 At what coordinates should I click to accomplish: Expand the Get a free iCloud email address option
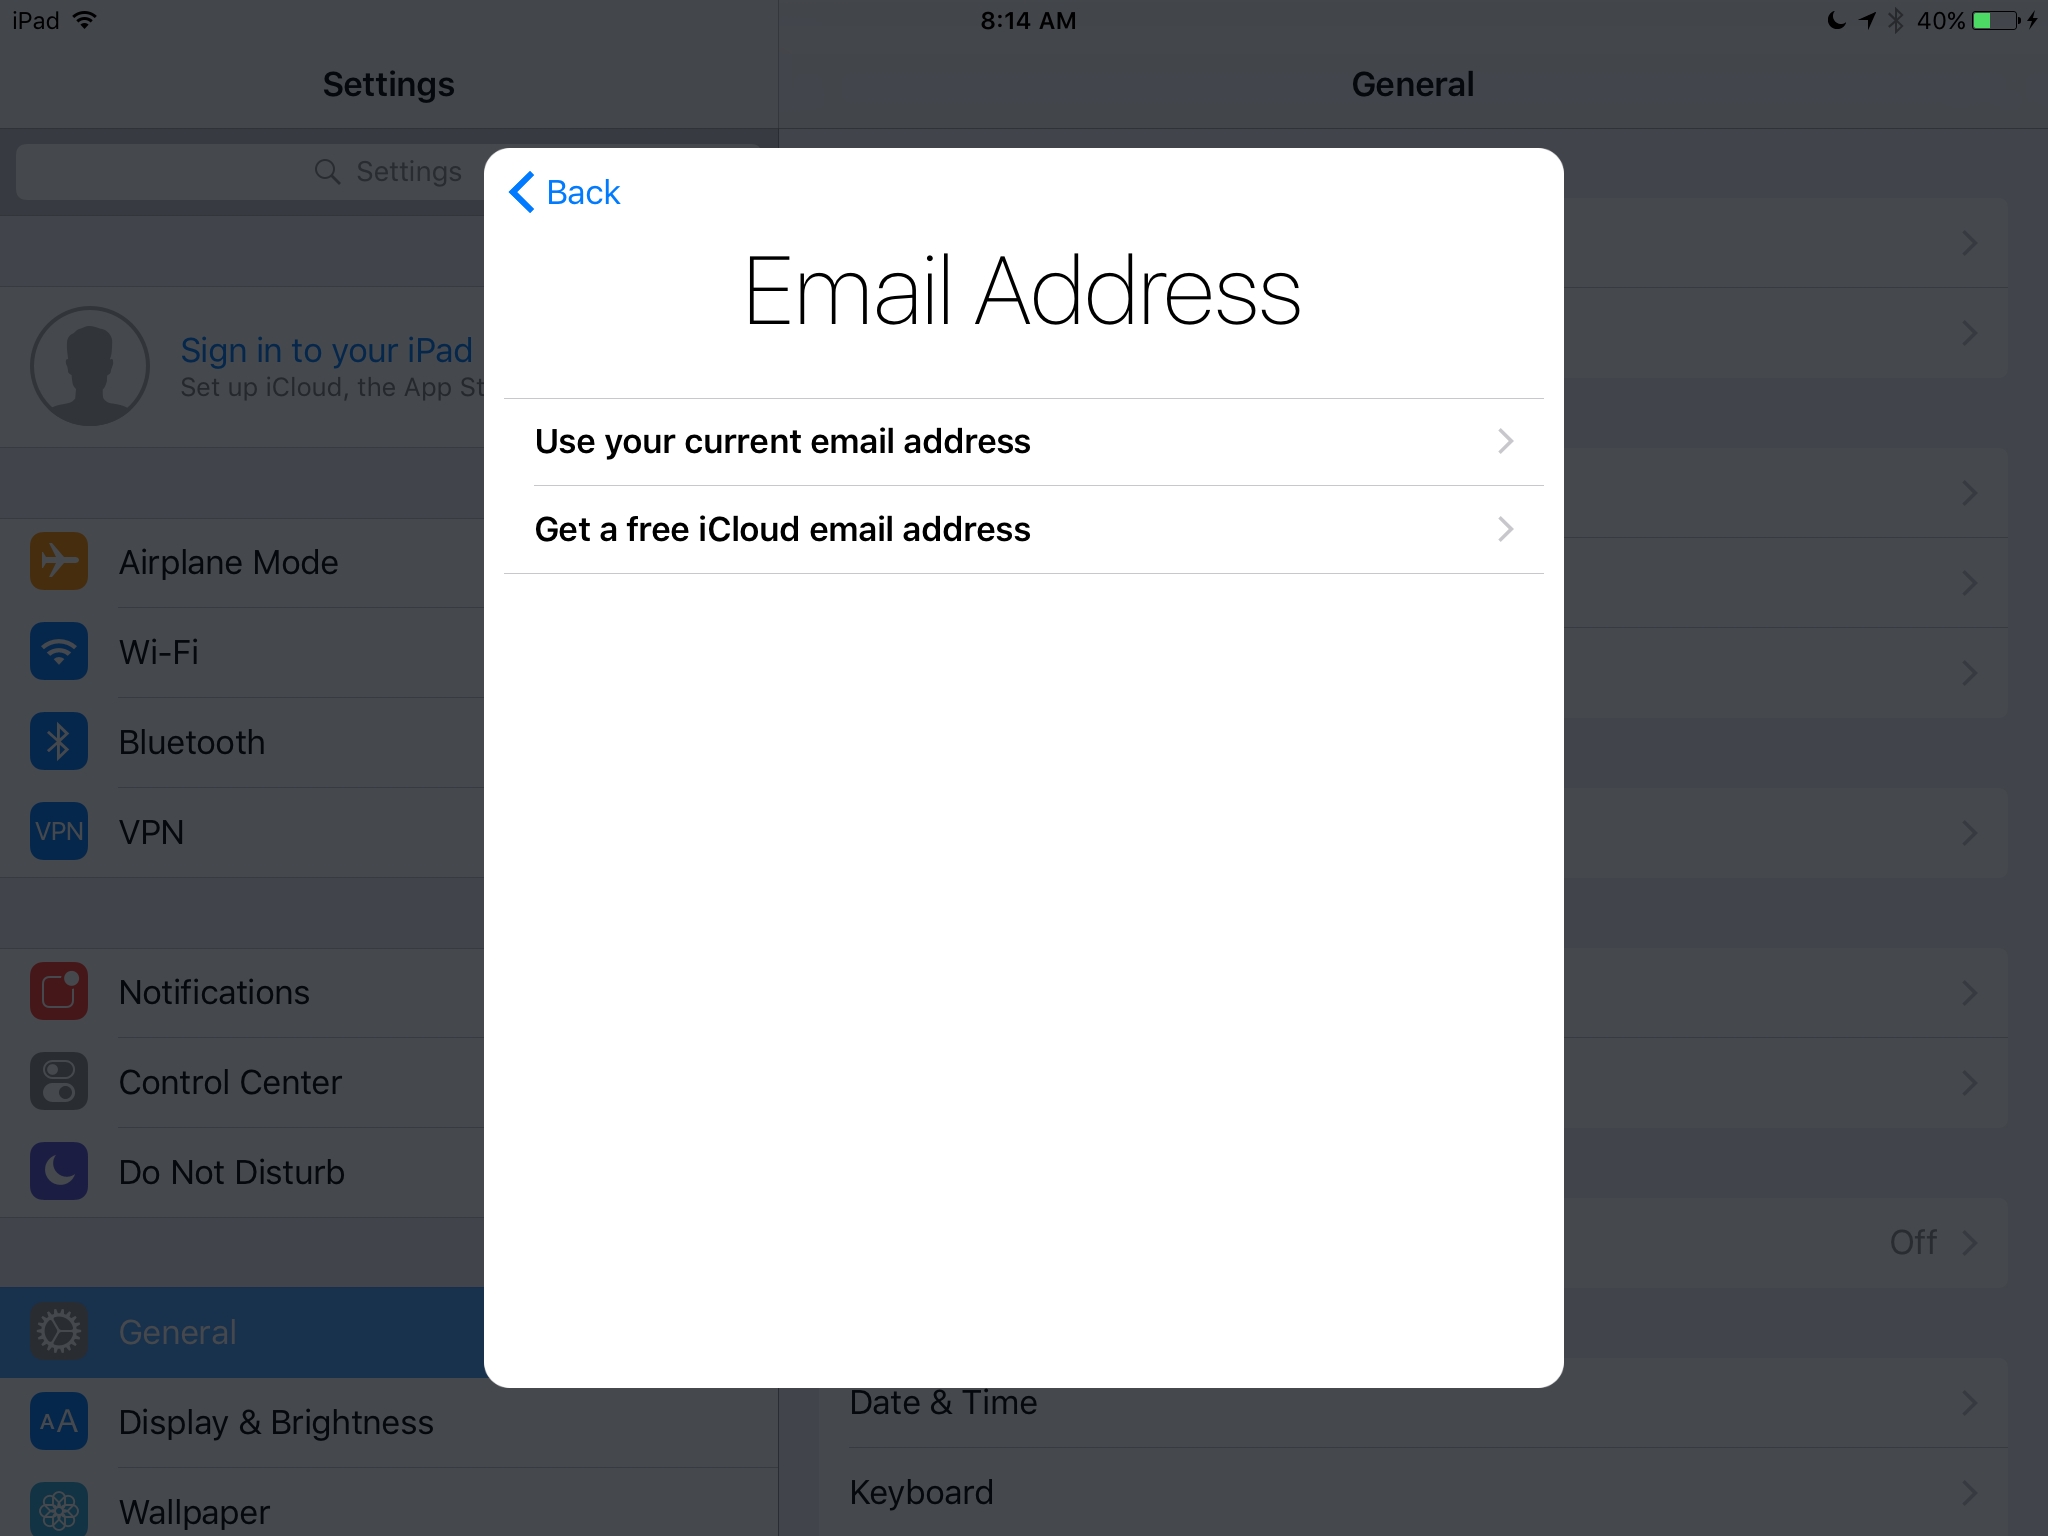pos(1024,528)
